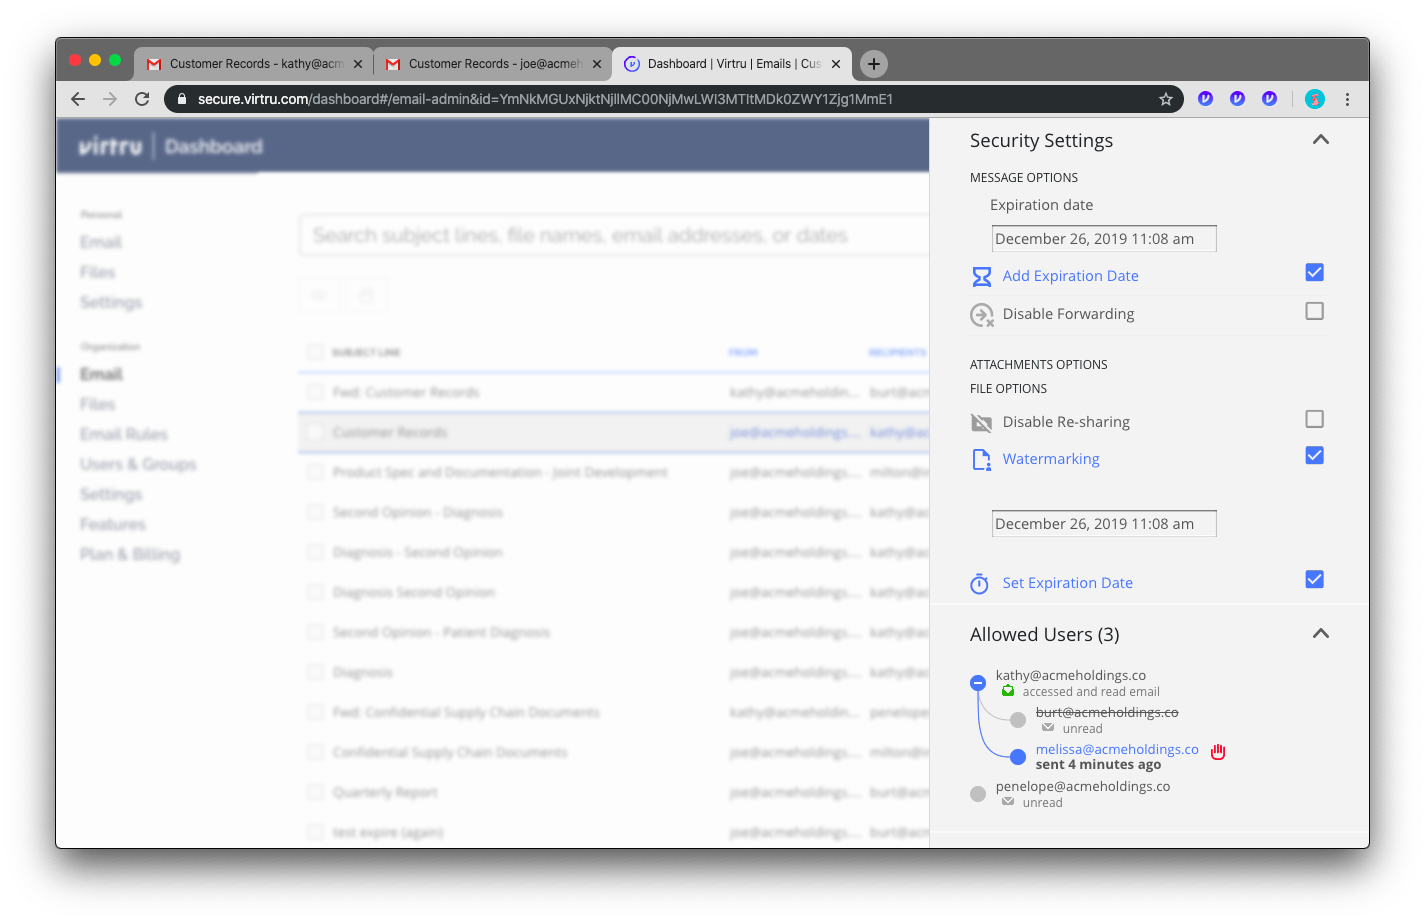Click the second Virtru extension icon in the toolbar
The height and width of the screenshot is (922, 1425).
[1238, 99]
